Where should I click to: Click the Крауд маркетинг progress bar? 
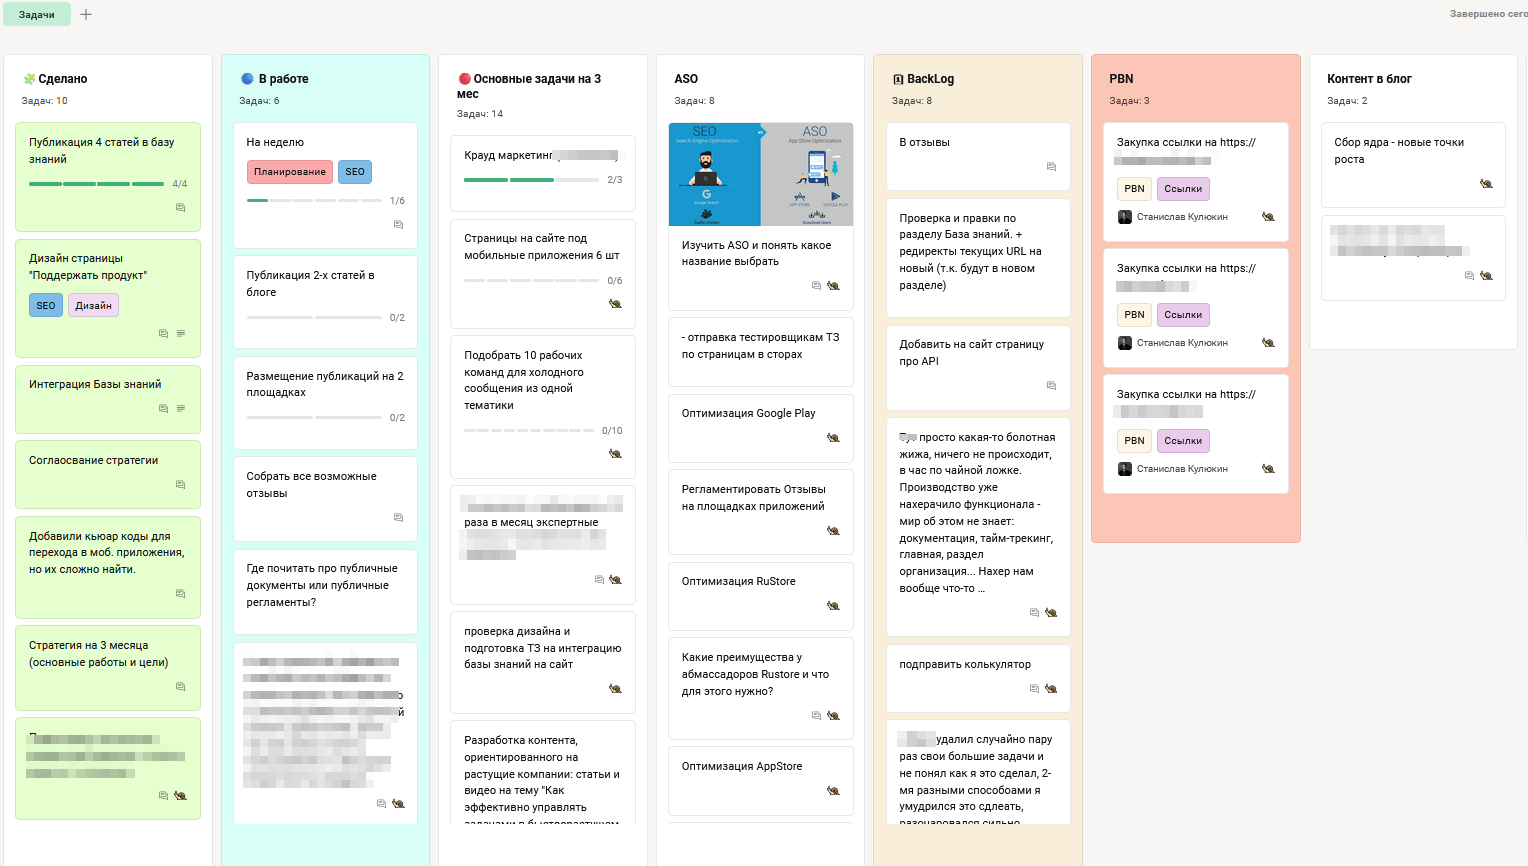coord(533,180)
